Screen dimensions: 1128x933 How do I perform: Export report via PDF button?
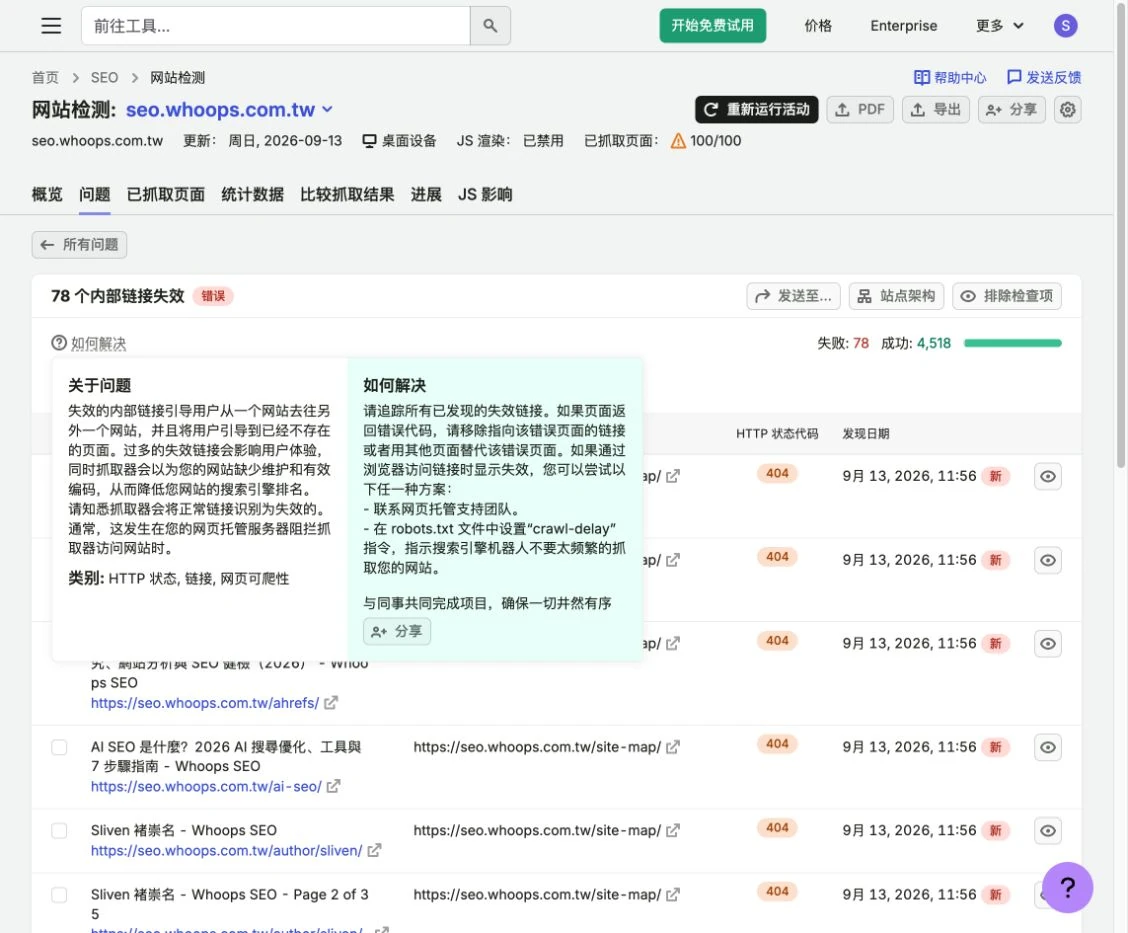click(x=860, y=109)
